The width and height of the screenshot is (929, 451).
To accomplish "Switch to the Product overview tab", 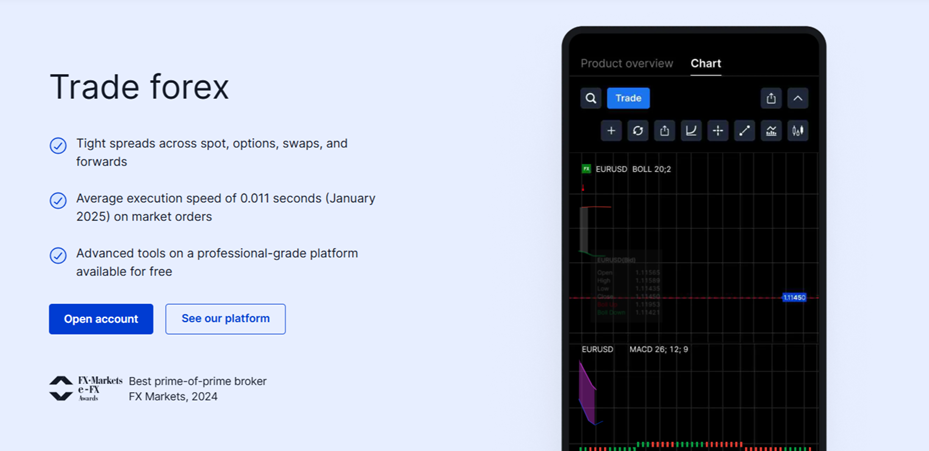I will pos(627,63).
